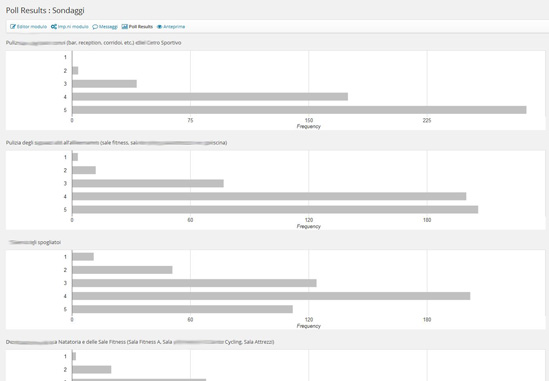Click the 75 axis value in first chart
Image resolution: width=549 pixels, height=381 pixels.
coord(190,120)
